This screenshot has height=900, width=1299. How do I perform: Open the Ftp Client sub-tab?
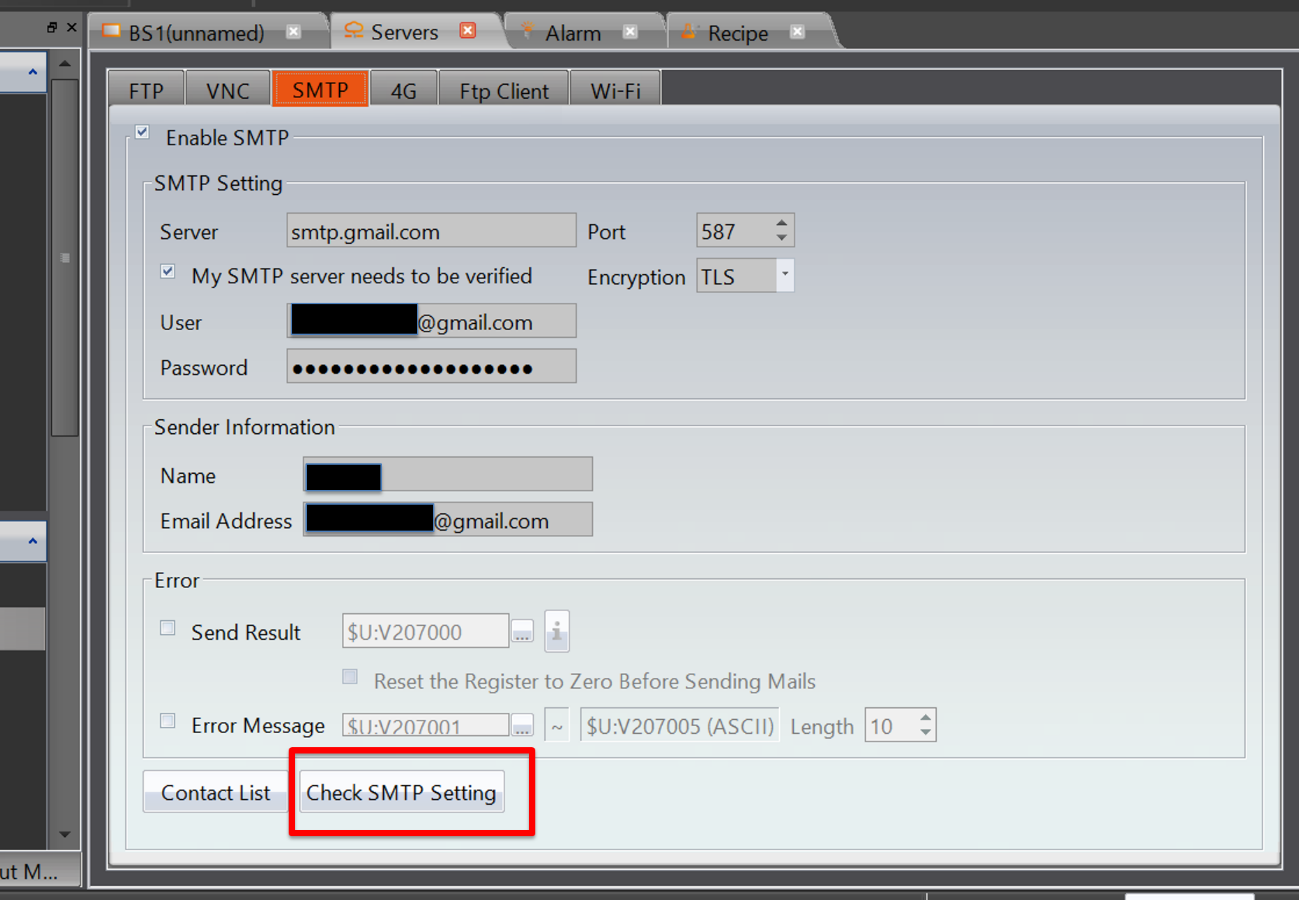tap(504, 90)
